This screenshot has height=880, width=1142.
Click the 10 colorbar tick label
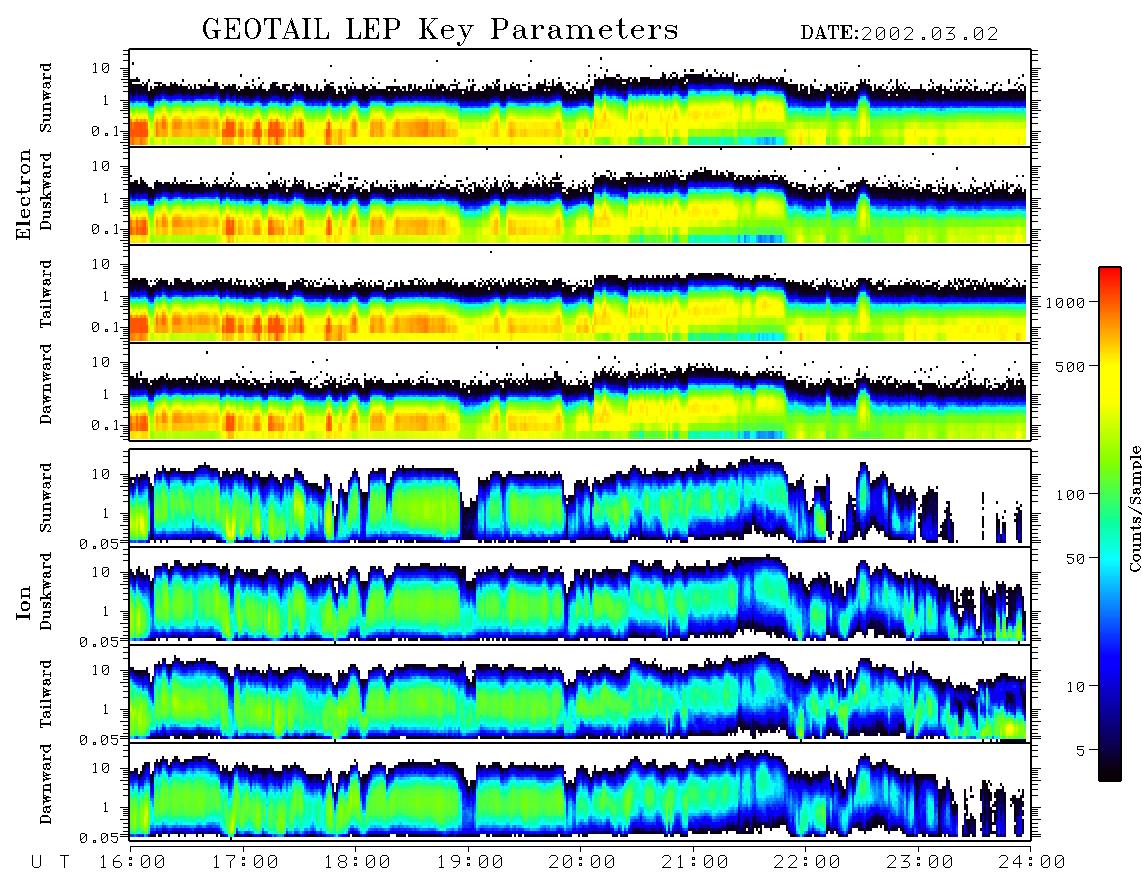point(1075,686)
